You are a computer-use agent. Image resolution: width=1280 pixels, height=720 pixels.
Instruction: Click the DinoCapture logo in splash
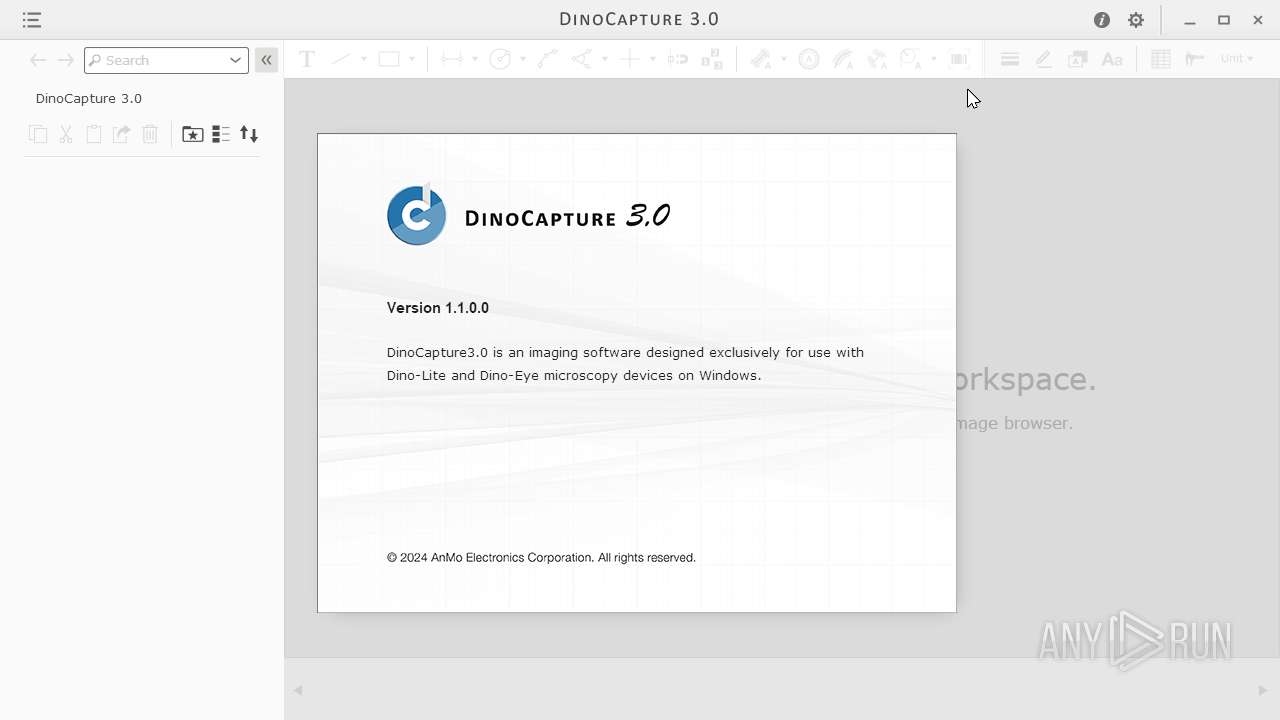[x=417, y=214]
